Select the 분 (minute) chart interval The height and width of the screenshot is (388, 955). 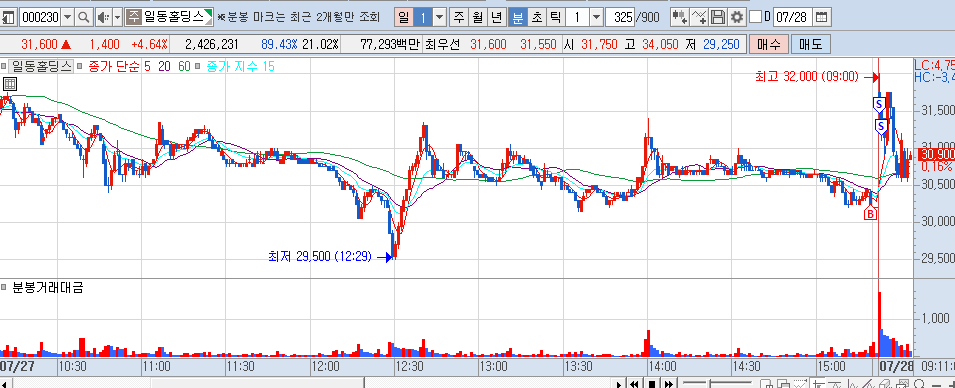point(517,17)
